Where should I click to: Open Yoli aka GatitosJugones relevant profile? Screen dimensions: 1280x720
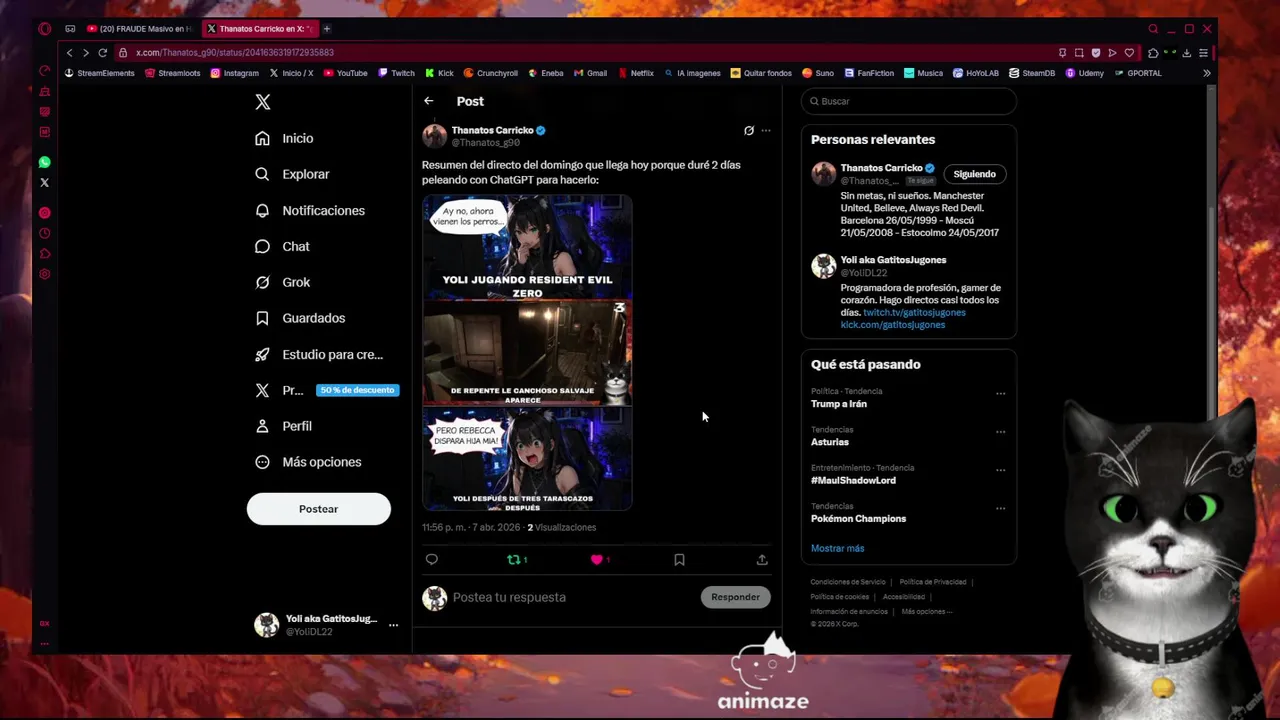(893, 260)
